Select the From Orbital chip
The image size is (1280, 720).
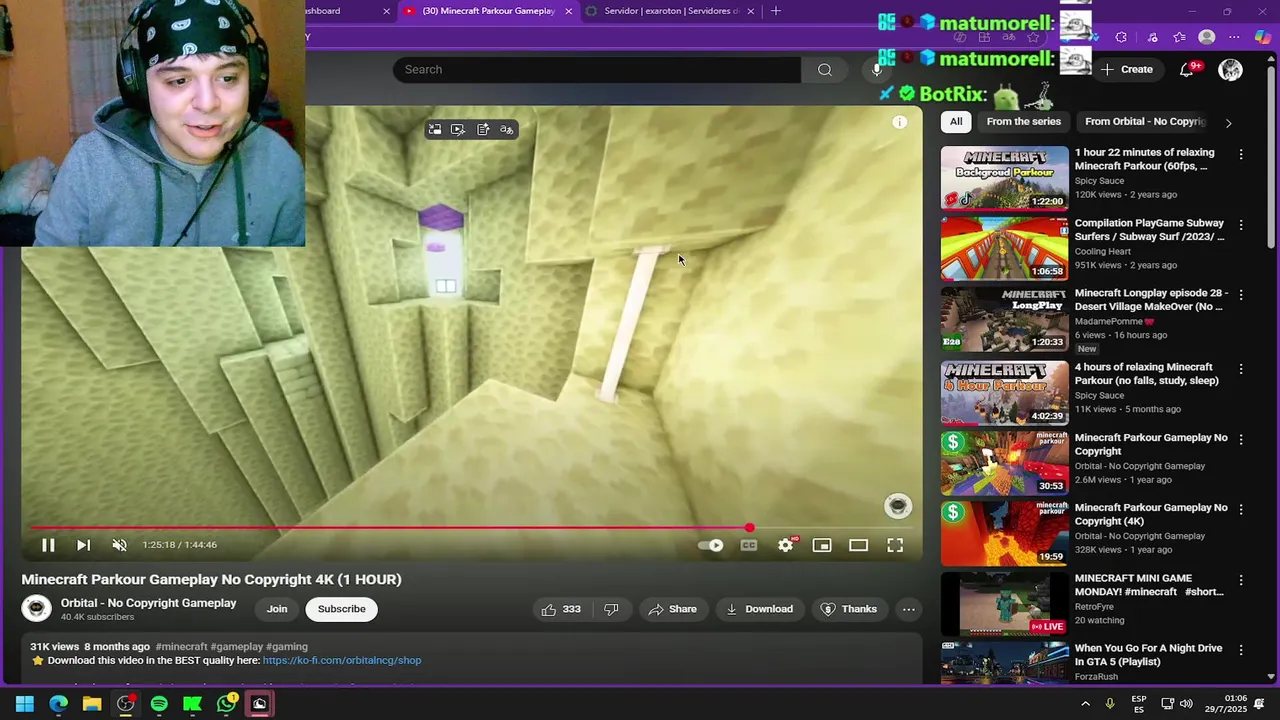click(x=1145, y=122)
